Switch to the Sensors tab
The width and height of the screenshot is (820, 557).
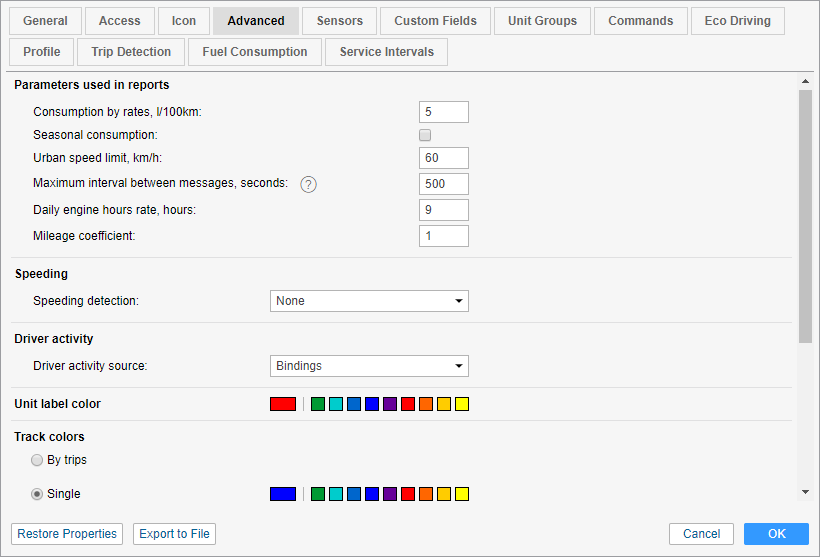click(339, 21)
